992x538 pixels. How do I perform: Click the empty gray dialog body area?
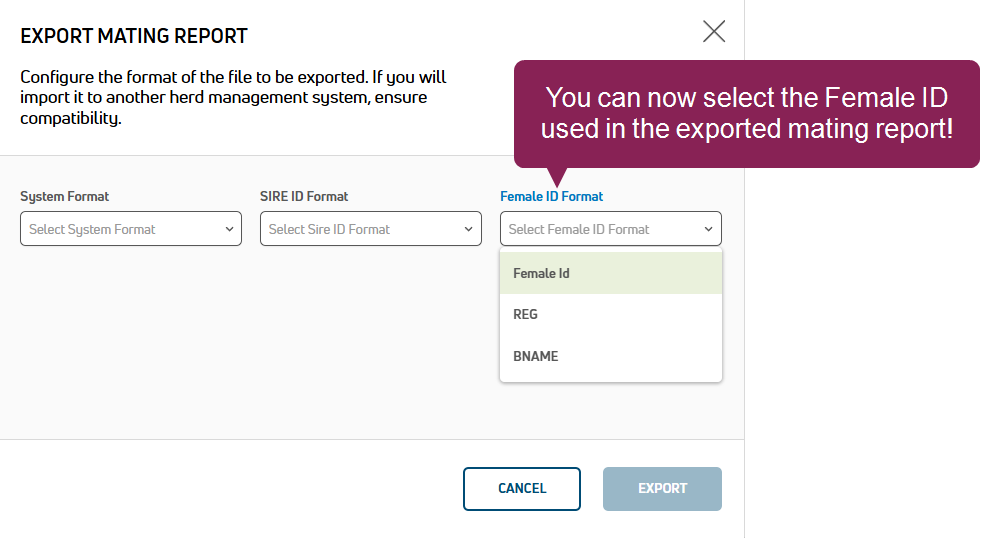point(250,350)
